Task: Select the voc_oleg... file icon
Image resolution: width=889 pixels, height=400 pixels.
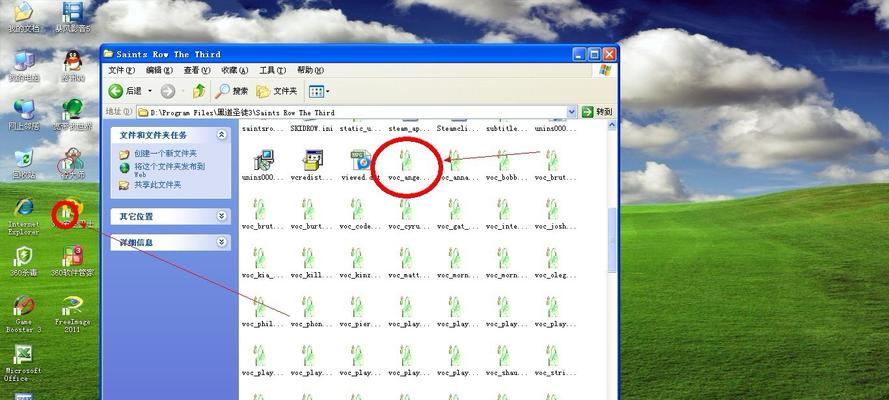Action: pyautogui.click(x=552, y=258)
